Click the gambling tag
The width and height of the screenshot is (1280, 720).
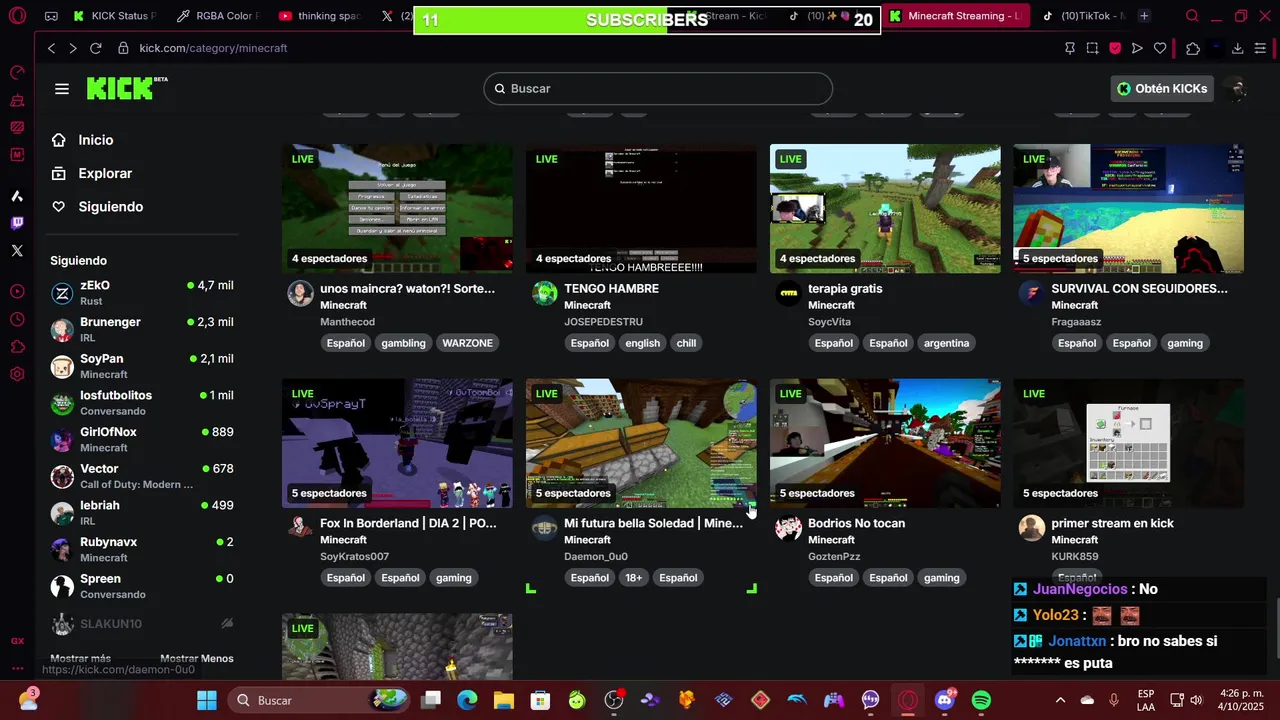403,343
